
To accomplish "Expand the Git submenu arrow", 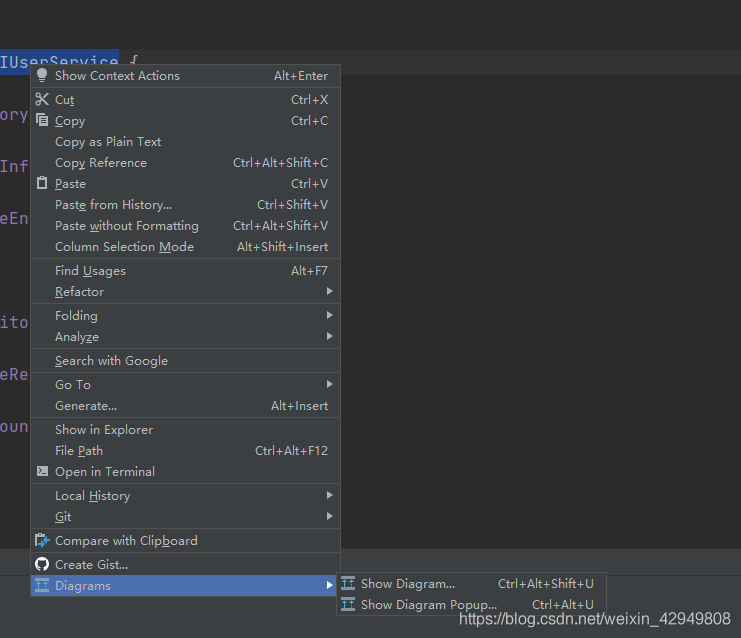I will 329,516.
